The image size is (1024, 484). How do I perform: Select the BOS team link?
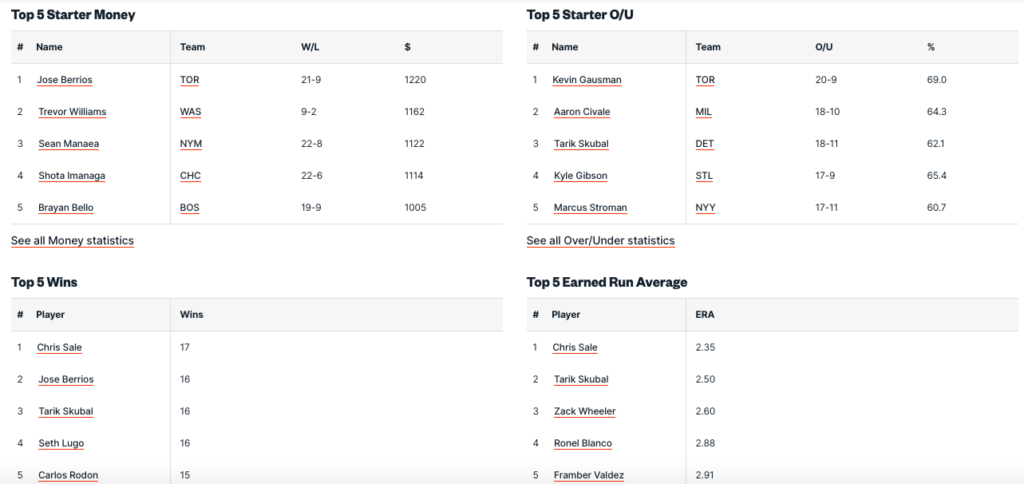(x=190, y=208)
